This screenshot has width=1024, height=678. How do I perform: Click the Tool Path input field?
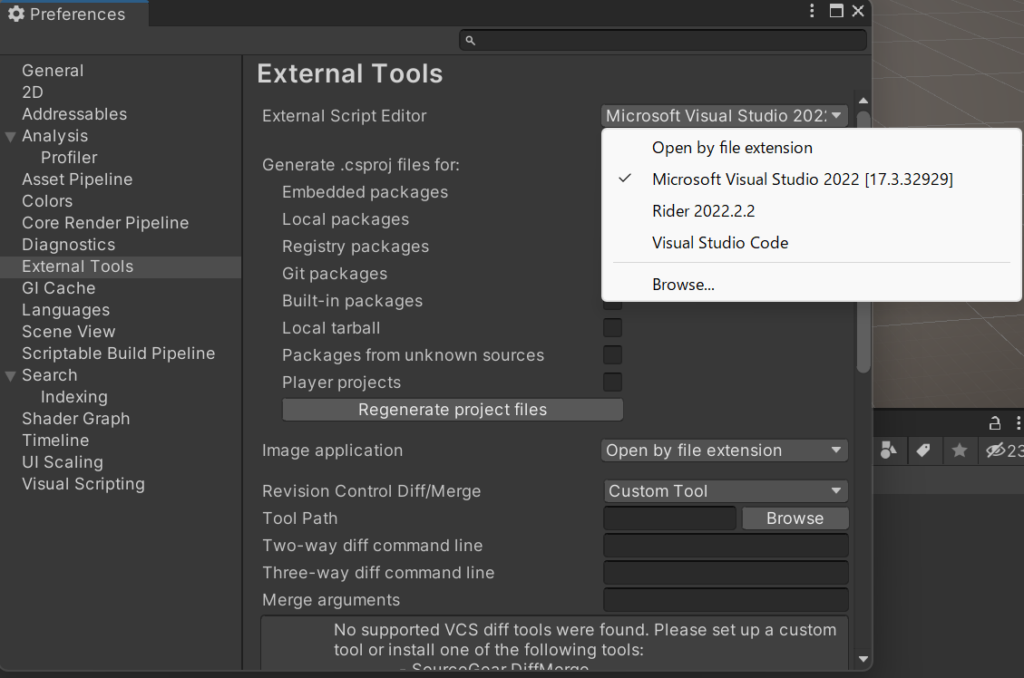point(669,518)
